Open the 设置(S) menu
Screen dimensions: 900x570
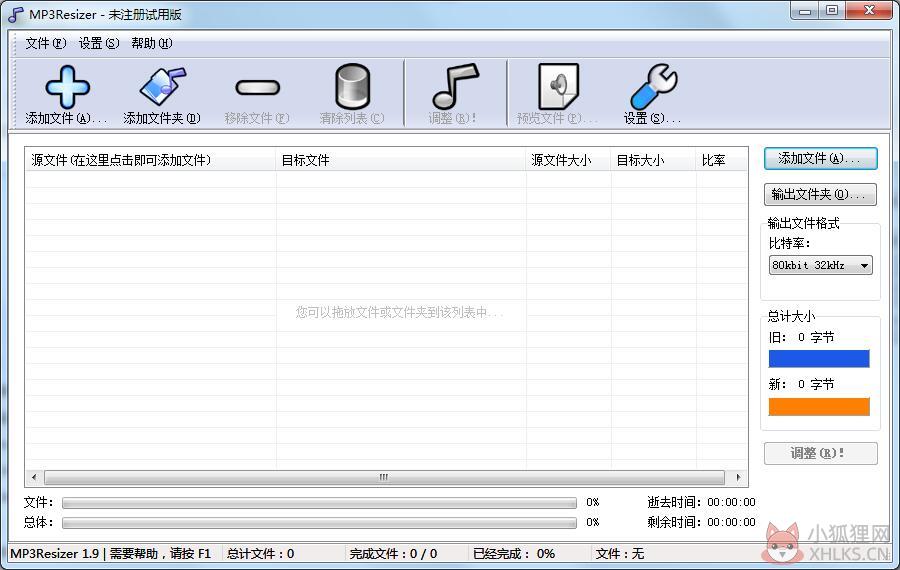[99, 43]
